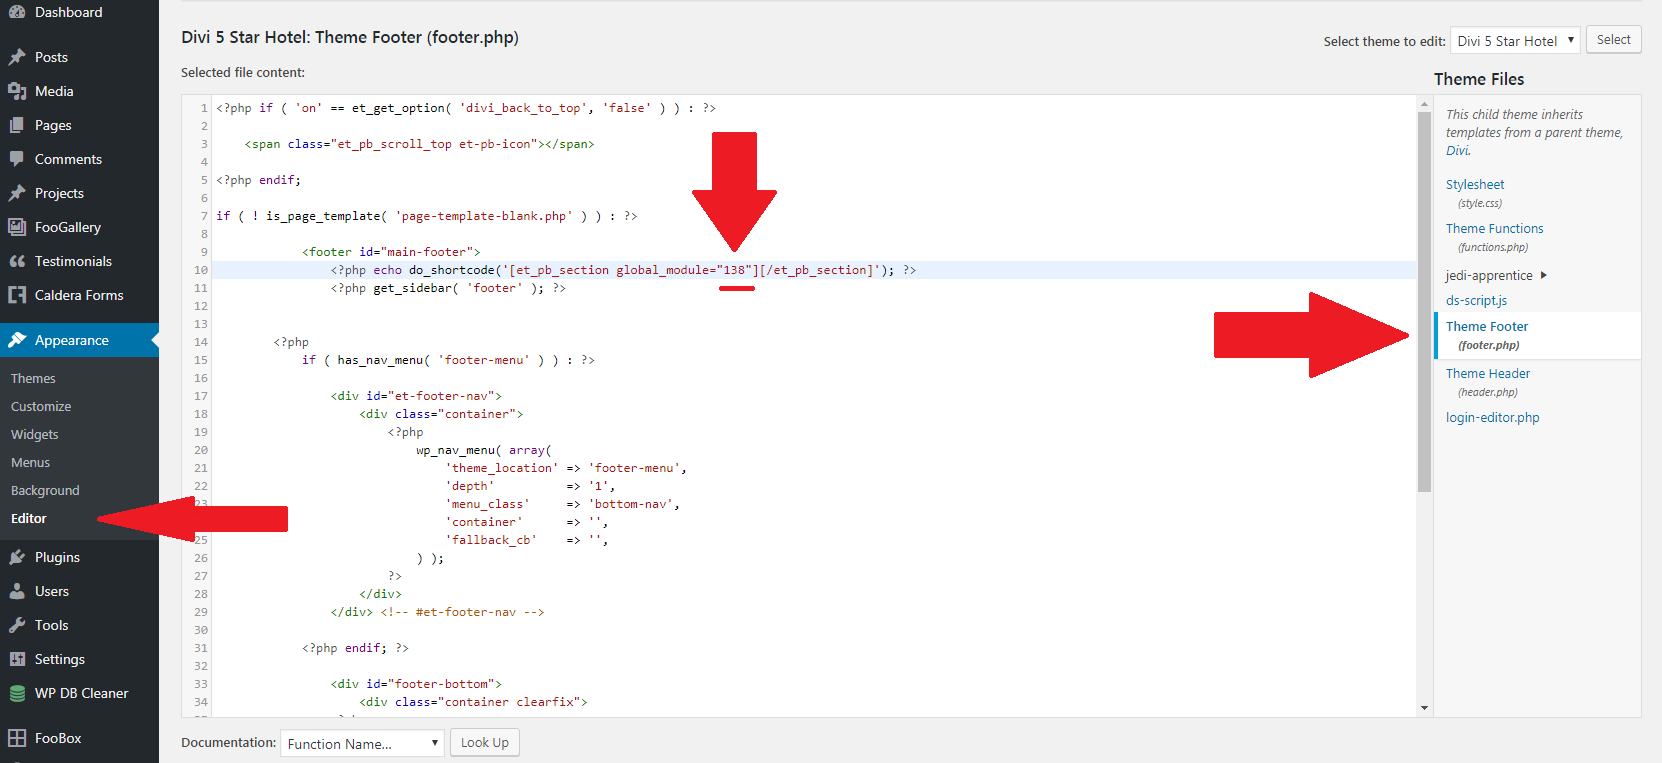The width and height of the screenshot is (1662, 763).
Task: Click the Projects pin icon
Action: pos(17,193)
